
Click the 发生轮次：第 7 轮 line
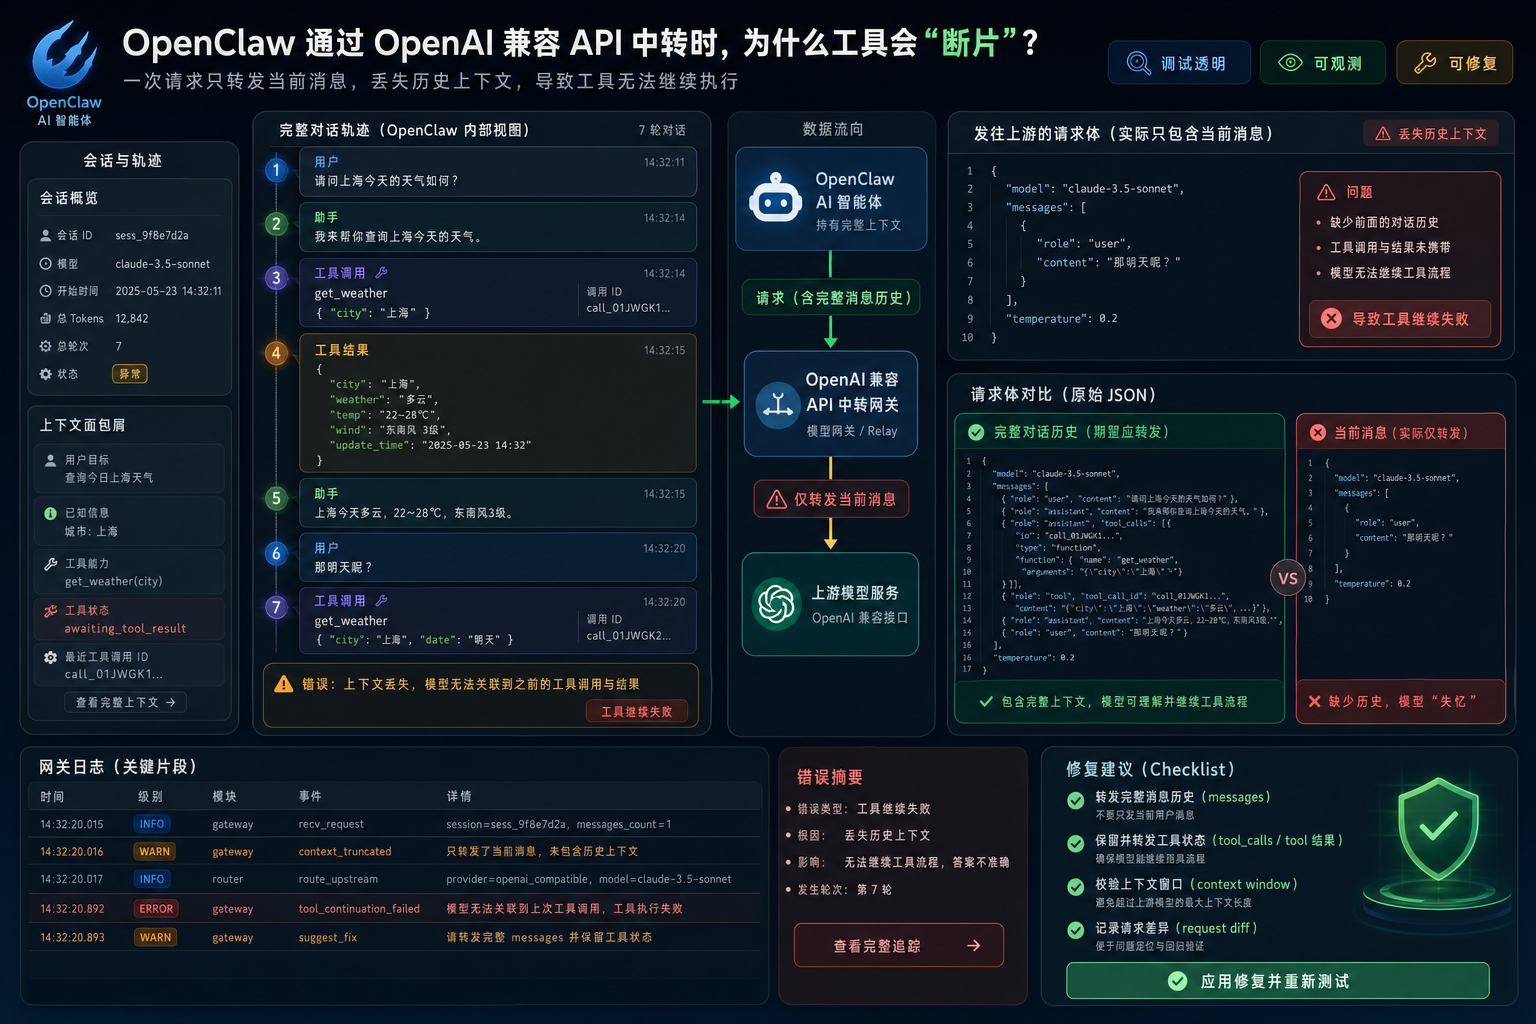[845, 889]
